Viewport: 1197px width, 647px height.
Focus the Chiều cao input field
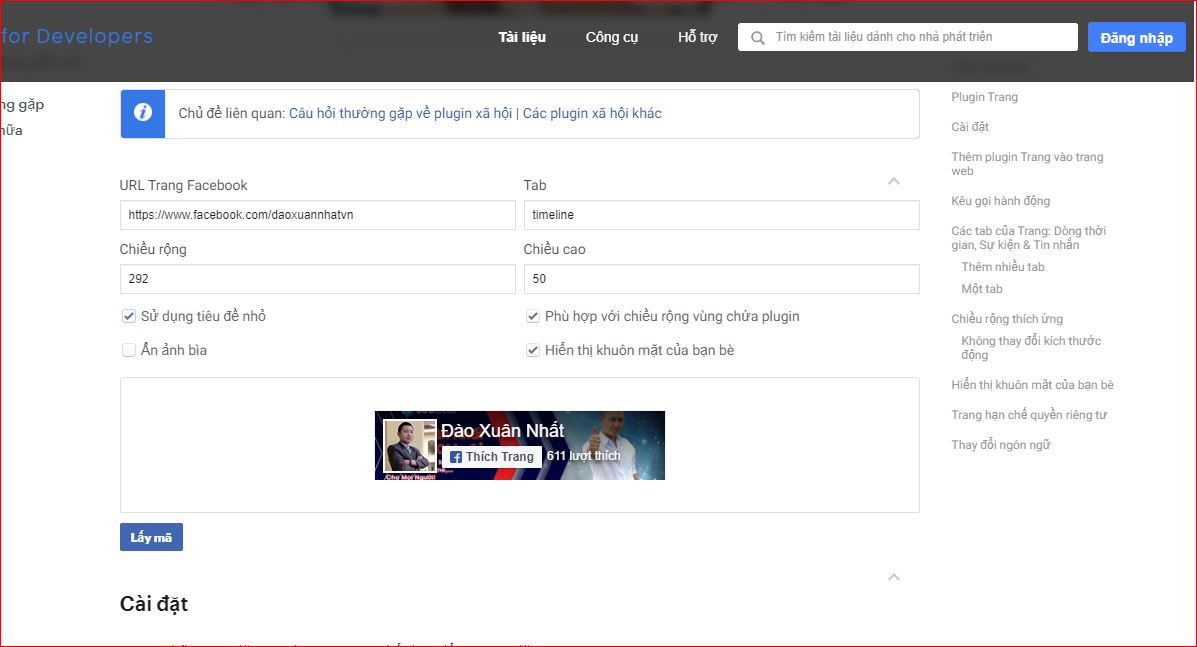pyautogui.click(x=721, y=279)
